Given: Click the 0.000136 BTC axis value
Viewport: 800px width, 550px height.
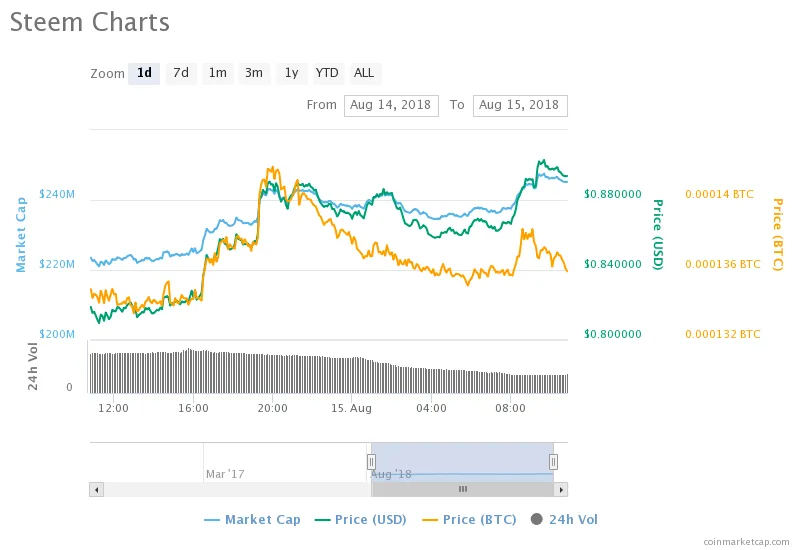Looking at the screenshot, I should coord(723,264).
